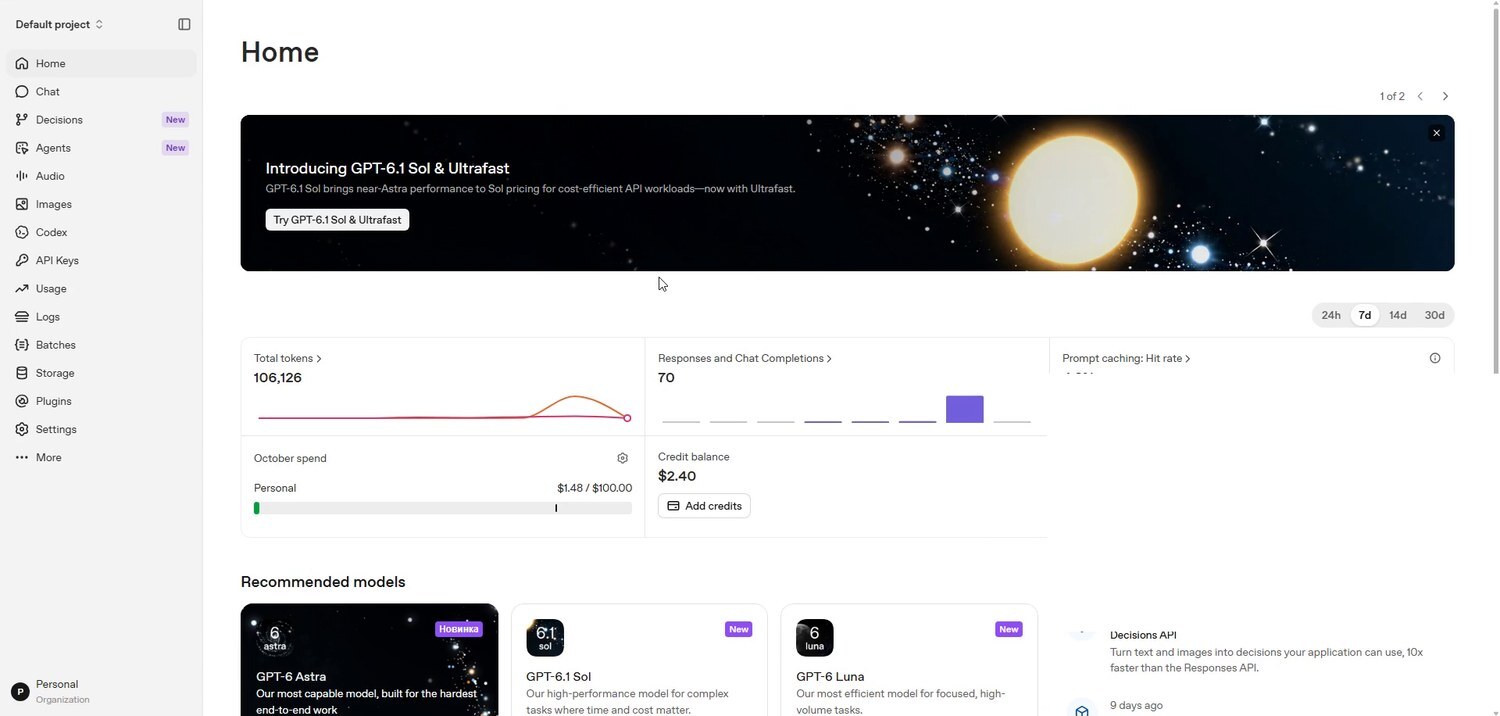
Task: Go to previous announcement banner
Action: [x=1420, y=96]
